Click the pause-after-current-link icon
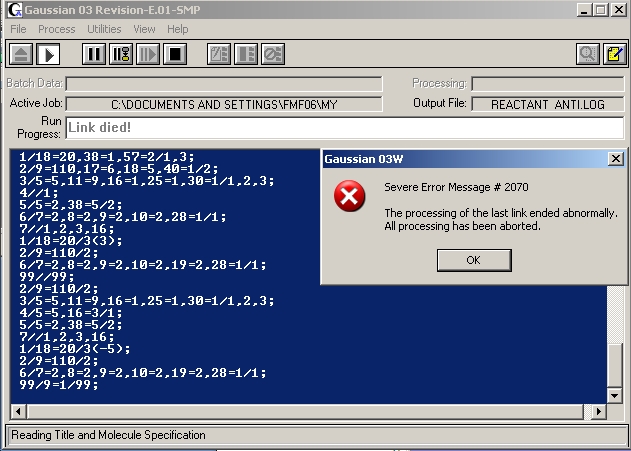The image size is (631, 451). (x=121, y=54)
